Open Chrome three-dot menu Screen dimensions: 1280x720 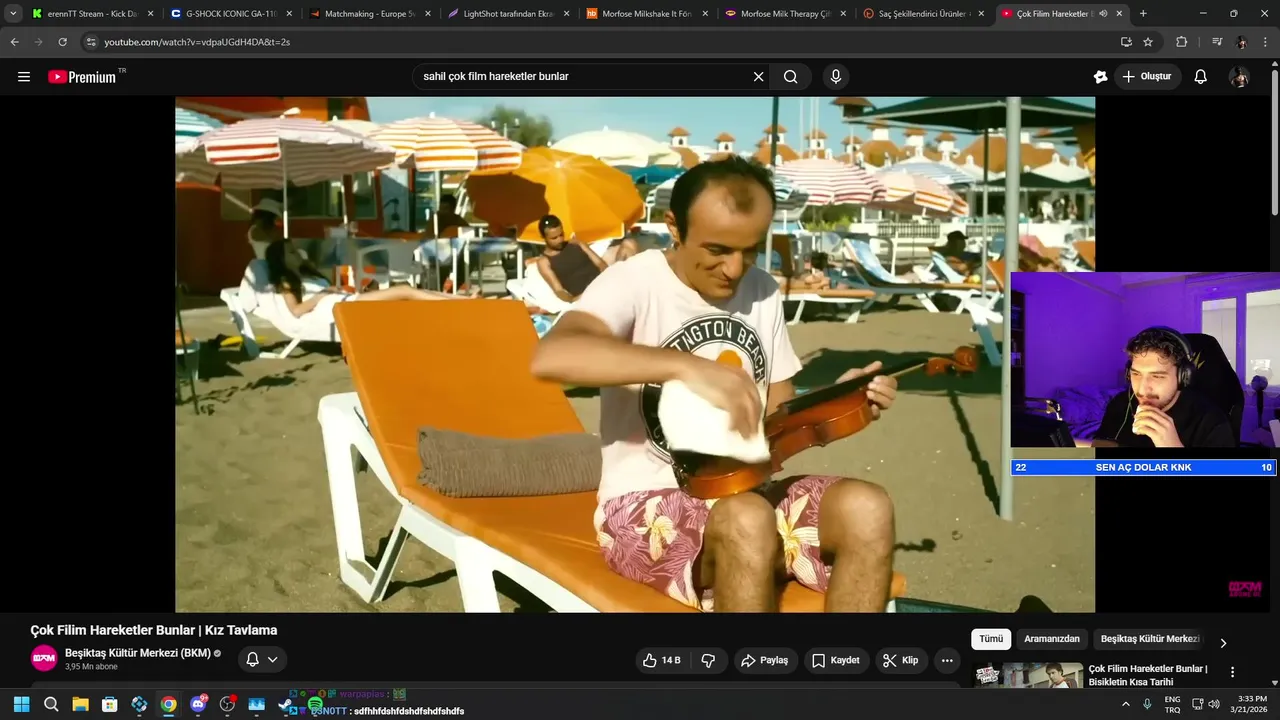1267,42
